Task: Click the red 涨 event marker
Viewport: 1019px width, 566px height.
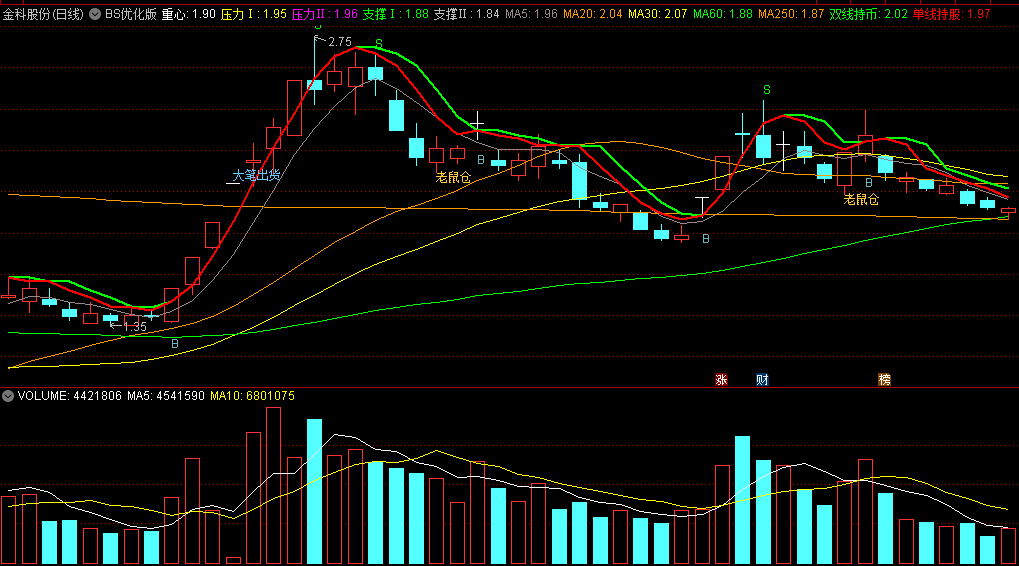Action: [x=721, y=379]
